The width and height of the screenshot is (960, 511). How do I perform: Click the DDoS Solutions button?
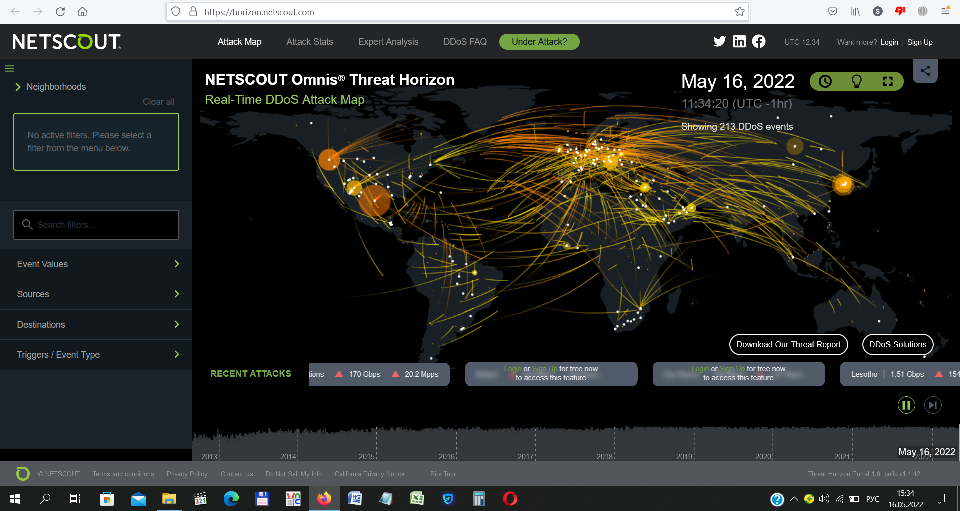[898, 344]
